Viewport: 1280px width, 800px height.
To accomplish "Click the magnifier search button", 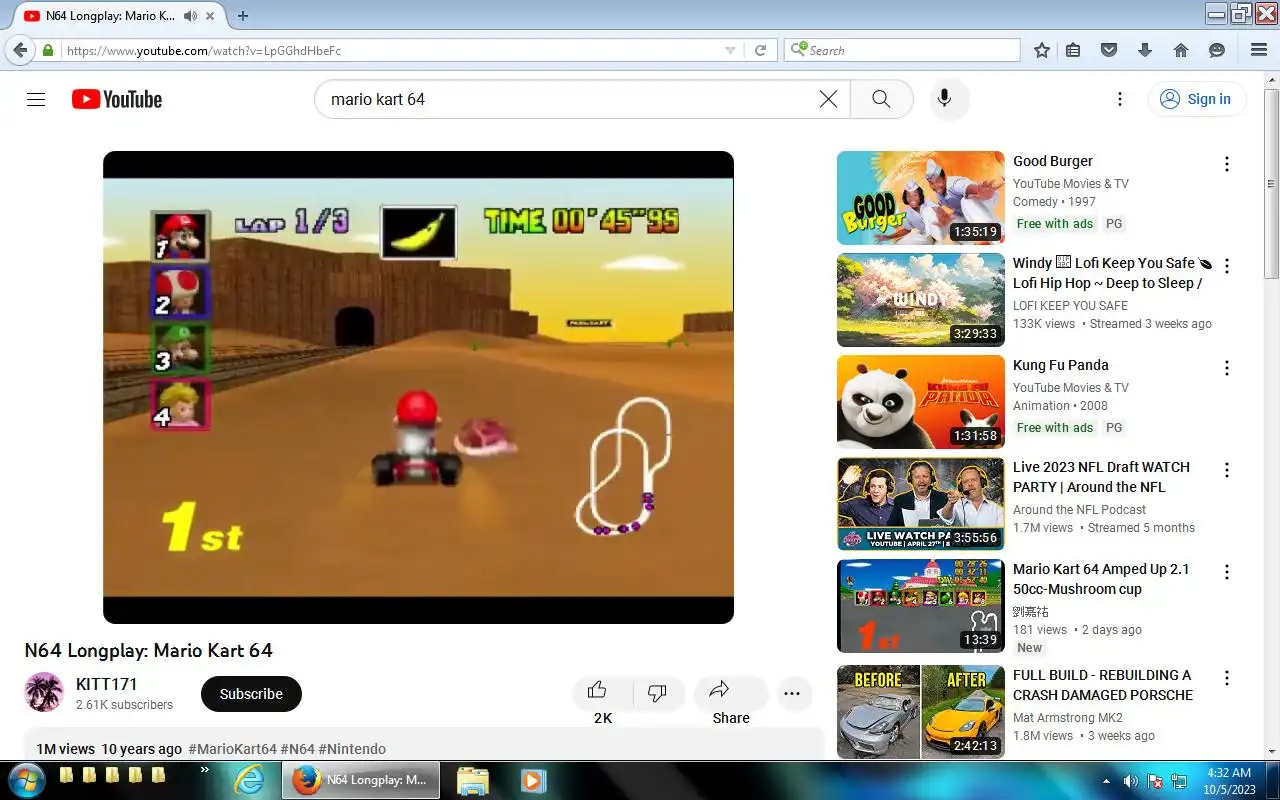I will [x=881, y=99].
